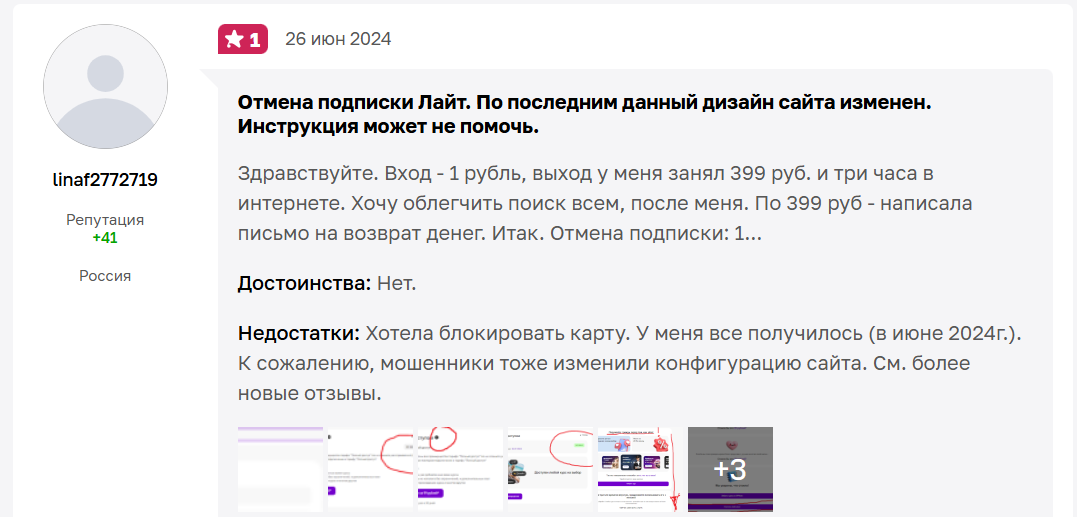The height and width of the screenshot is (517, 1077).
Task: Click the Достоинства section label
Action: [304, 283]
